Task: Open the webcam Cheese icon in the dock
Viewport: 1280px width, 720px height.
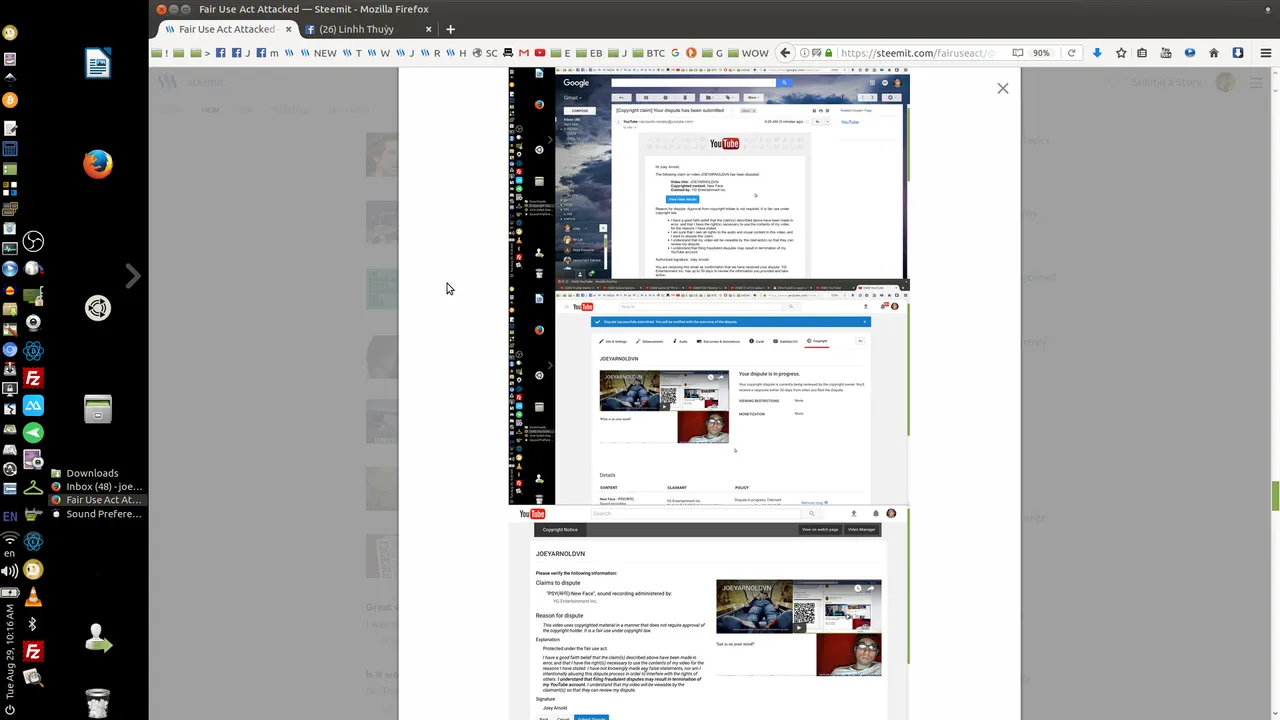Action: tap(33, 322)
